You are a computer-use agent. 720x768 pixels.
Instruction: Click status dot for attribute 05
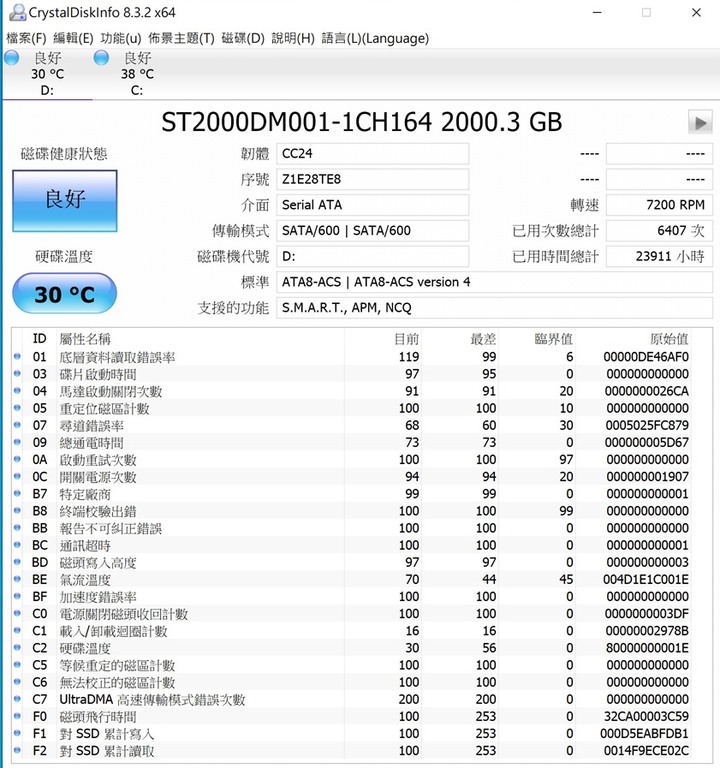(x=17, y=408)
